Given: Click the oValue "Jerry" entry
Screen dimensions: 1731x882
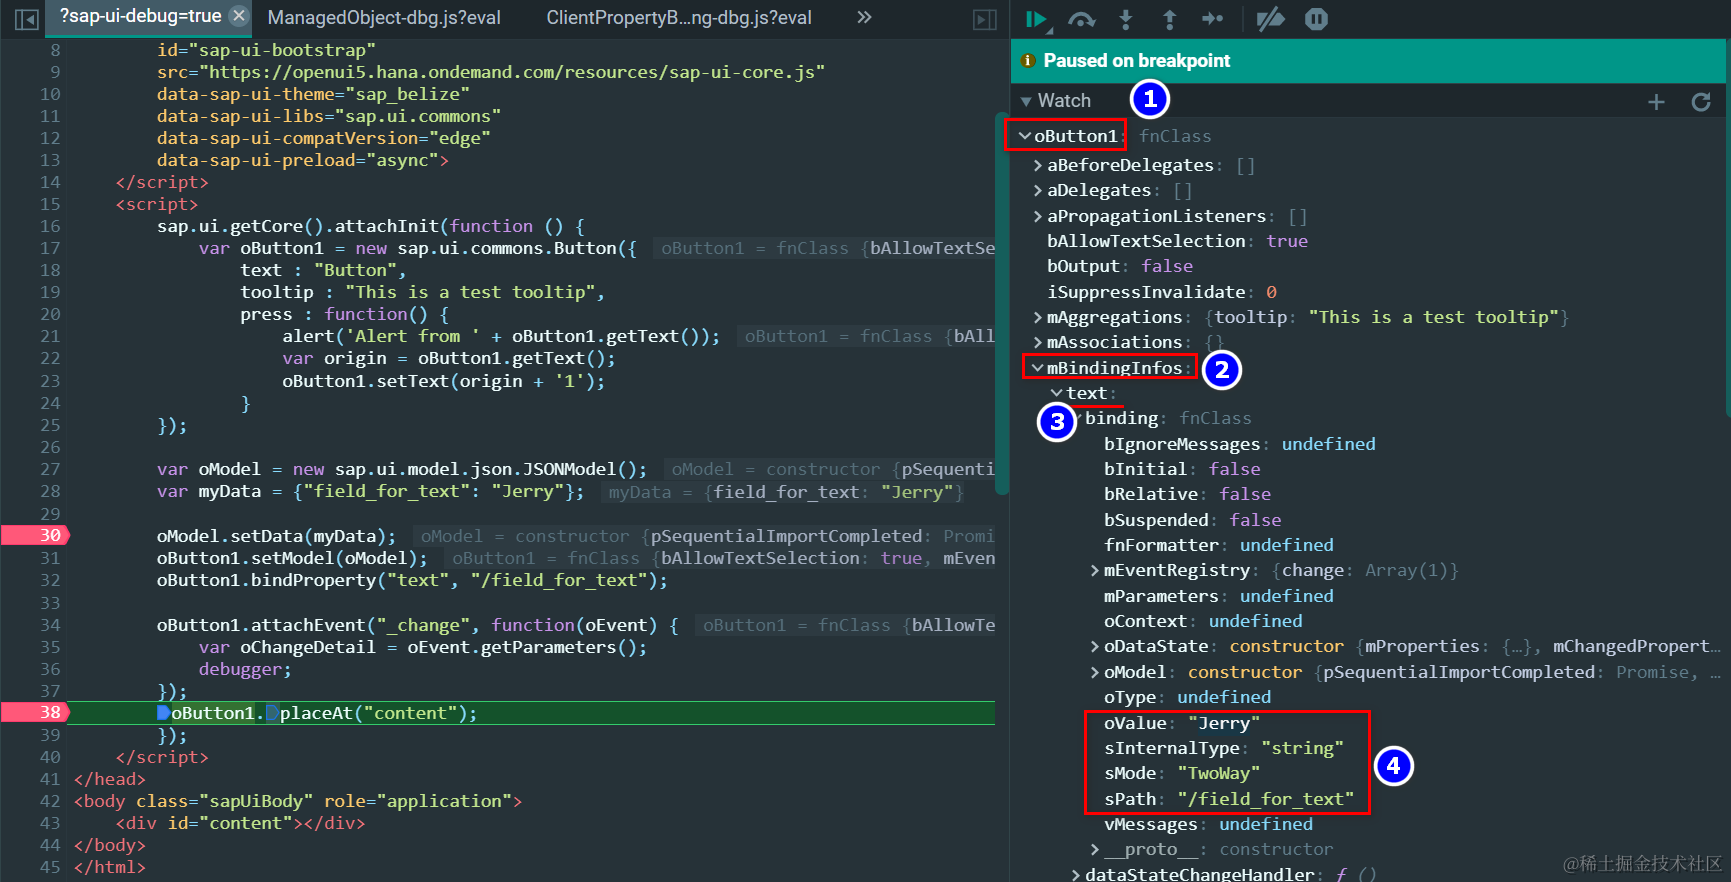Looking at the screenshot, I should pyautogui.click(x=1181, y=723).
